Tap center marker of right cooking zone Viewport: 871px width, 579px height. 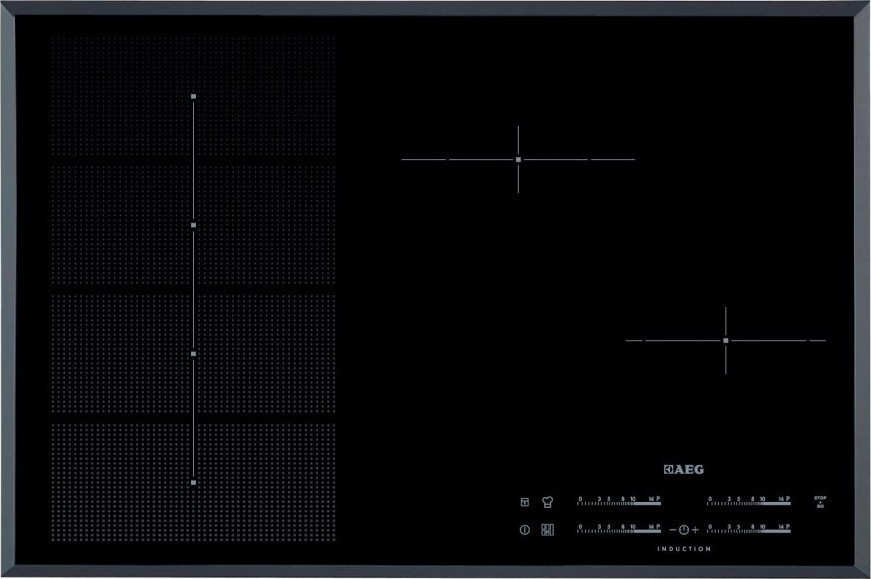point(726,340)
